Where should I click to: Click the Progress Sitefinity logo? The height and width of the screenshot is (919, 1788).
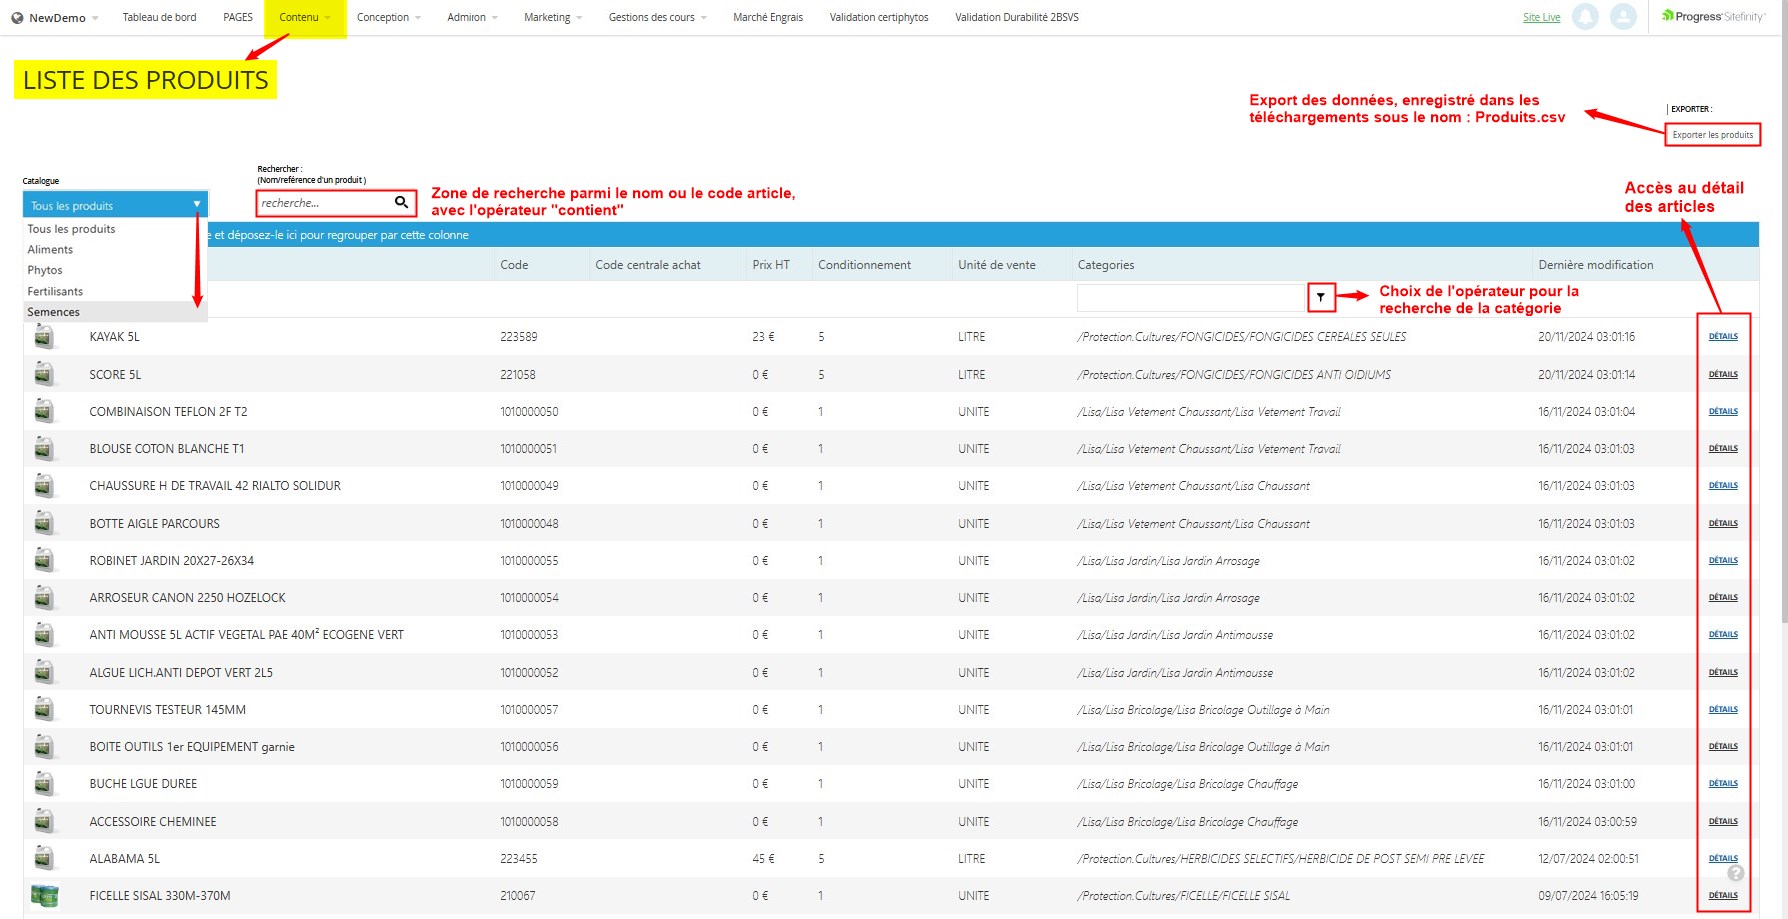(x=1713, y=17)
